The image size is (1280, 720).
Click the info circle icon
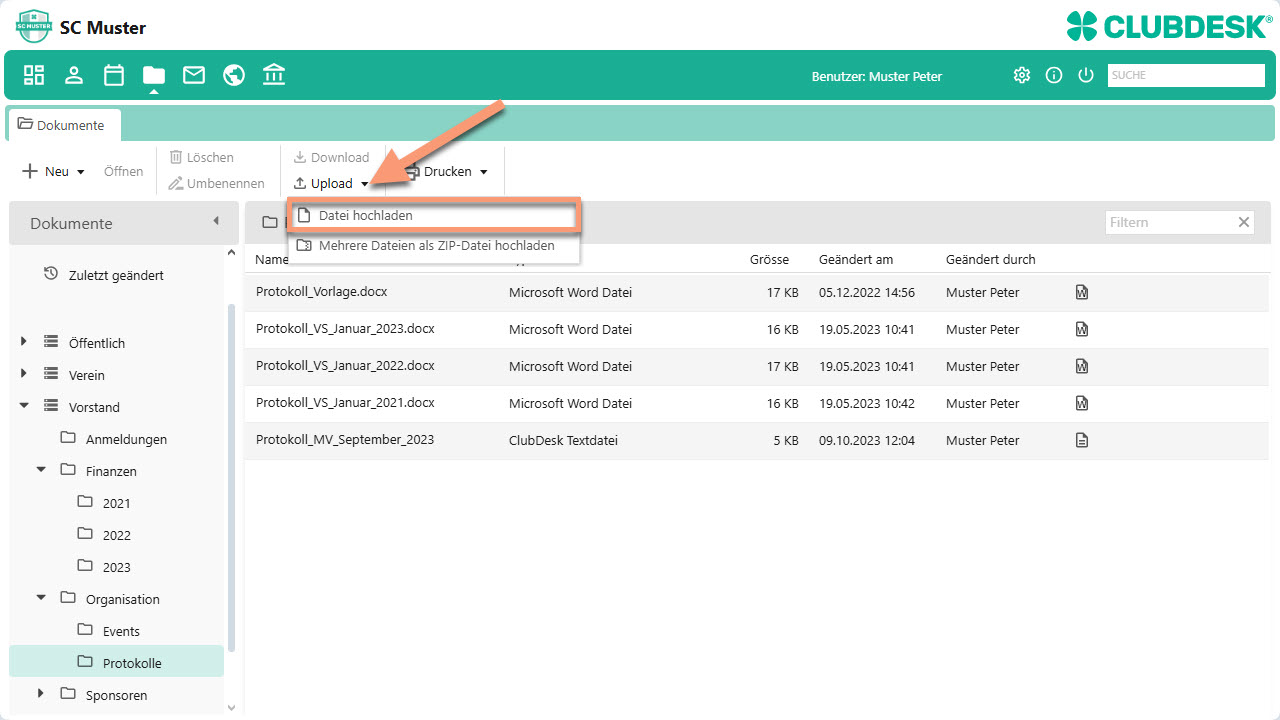coord(1054,75)
